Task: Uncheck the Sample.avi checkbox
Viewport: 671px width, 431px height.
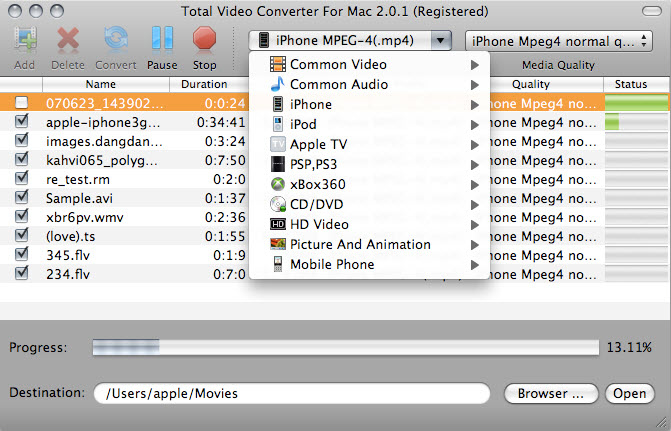Action: tap(22, 198)
